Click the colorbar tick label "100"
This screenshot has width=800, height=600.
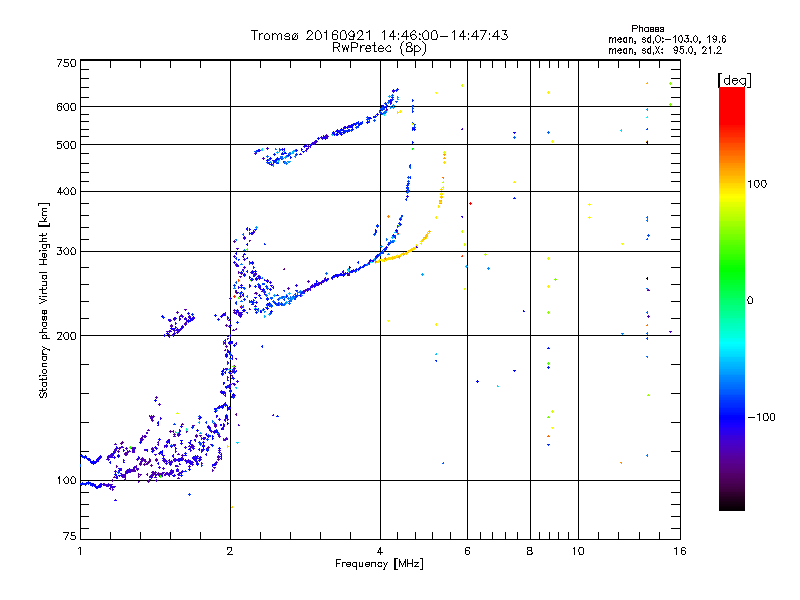(757, 184)
